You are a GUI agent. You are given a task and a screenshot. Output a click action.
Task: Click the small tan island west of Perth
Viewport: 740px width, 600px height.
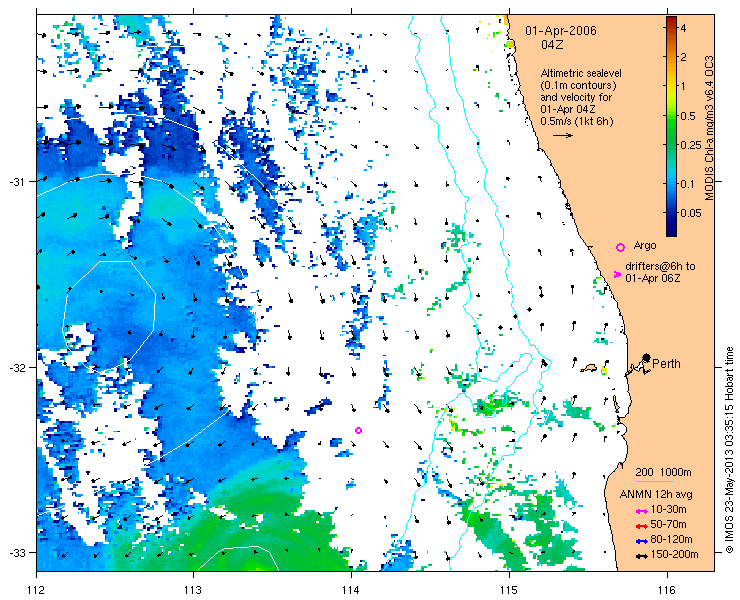pyautogui.click(x=589, y=367)
